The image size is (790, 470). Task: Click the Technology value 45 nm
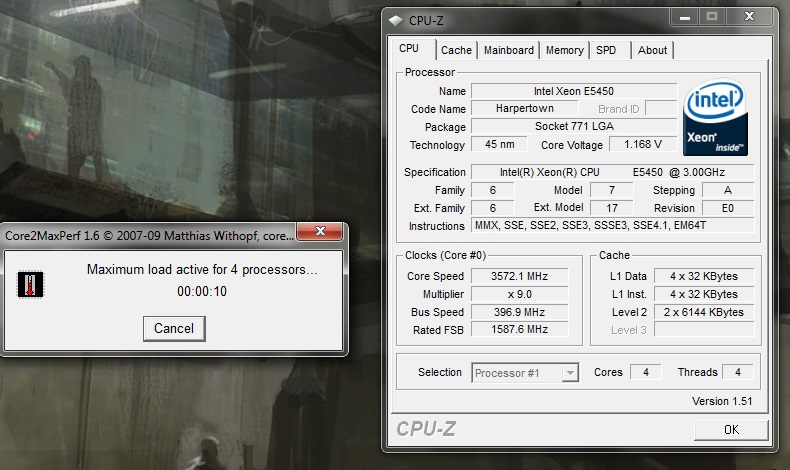click(499, 144)
